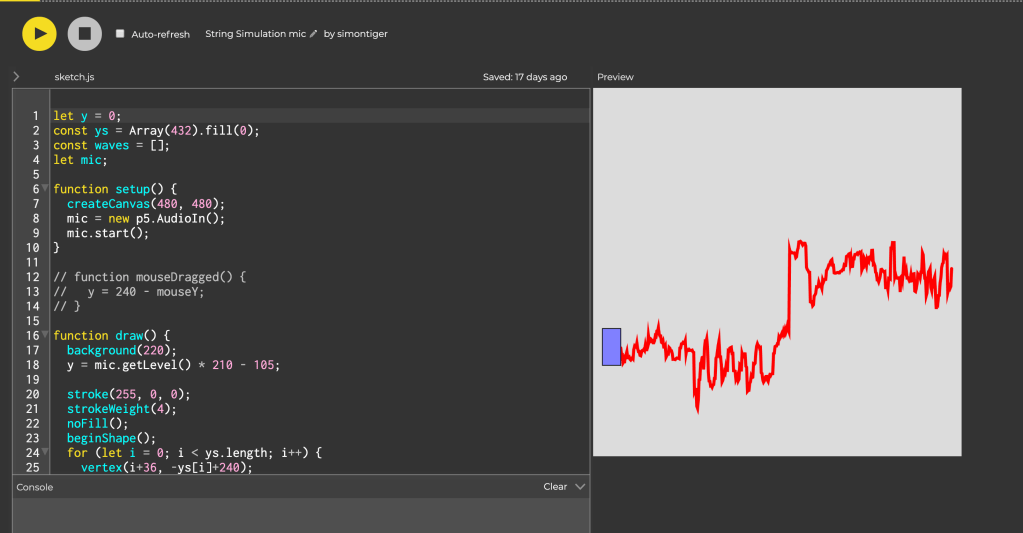
Task: Click the pencil icon to rename sketch
Action: 313,34
